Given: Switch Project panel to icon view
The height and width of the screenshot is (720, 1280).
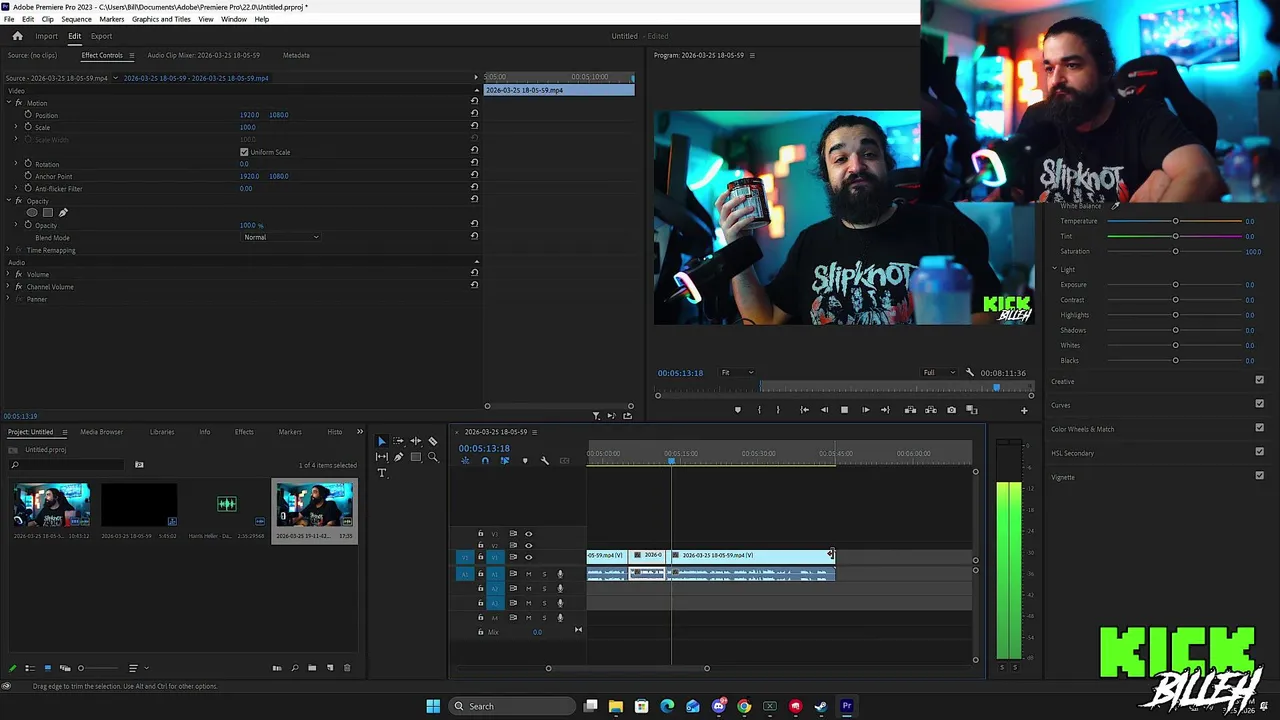Looking at the screenshot, I should (47, 668).
